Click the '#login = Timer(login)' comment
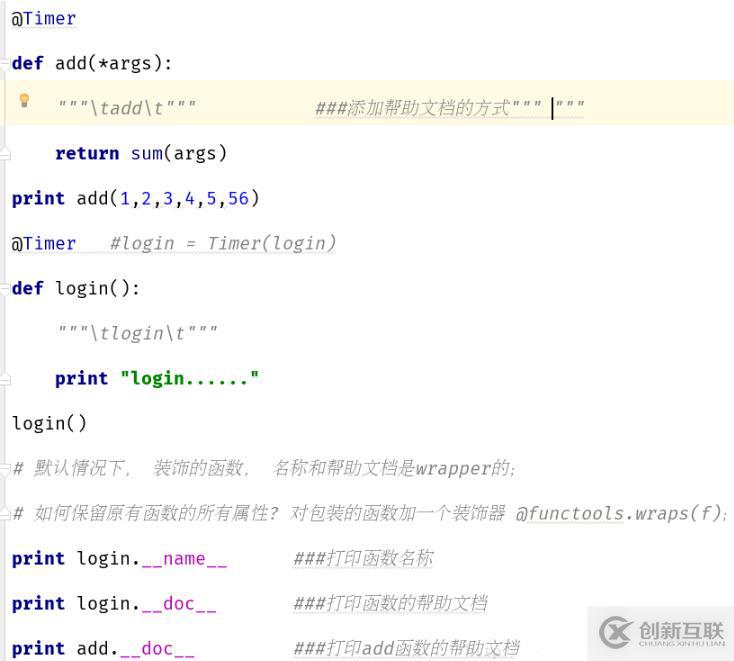Screen dimensions: 734x661 222,243
